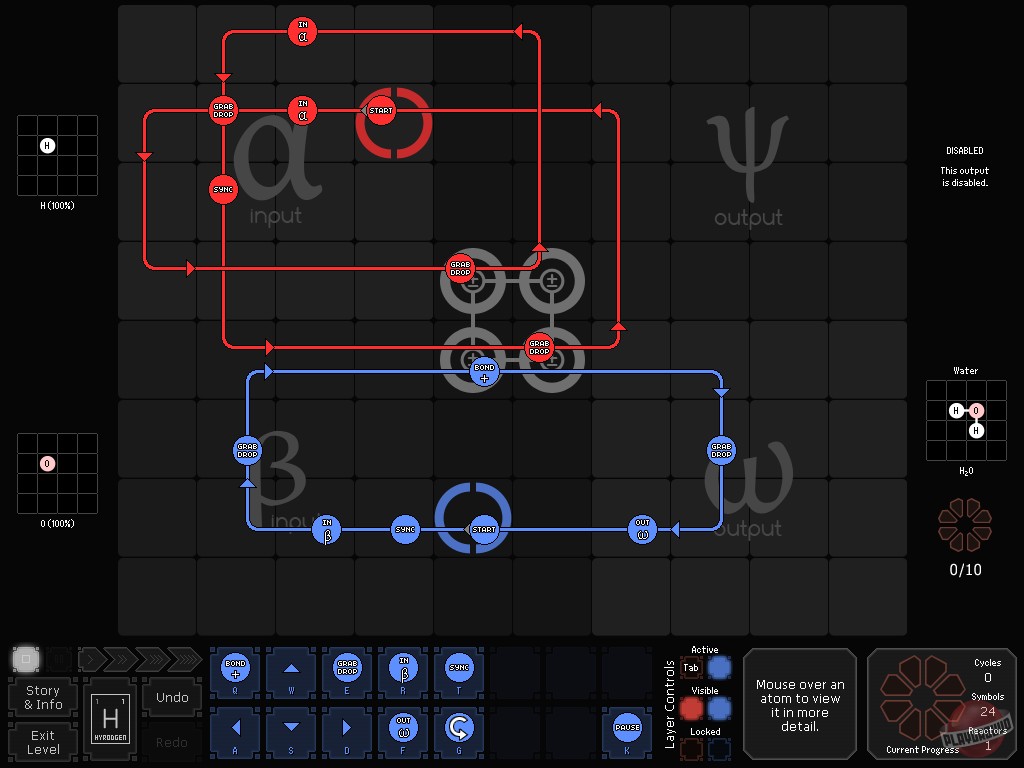Select the Pause instruction tool

(626, 726)
